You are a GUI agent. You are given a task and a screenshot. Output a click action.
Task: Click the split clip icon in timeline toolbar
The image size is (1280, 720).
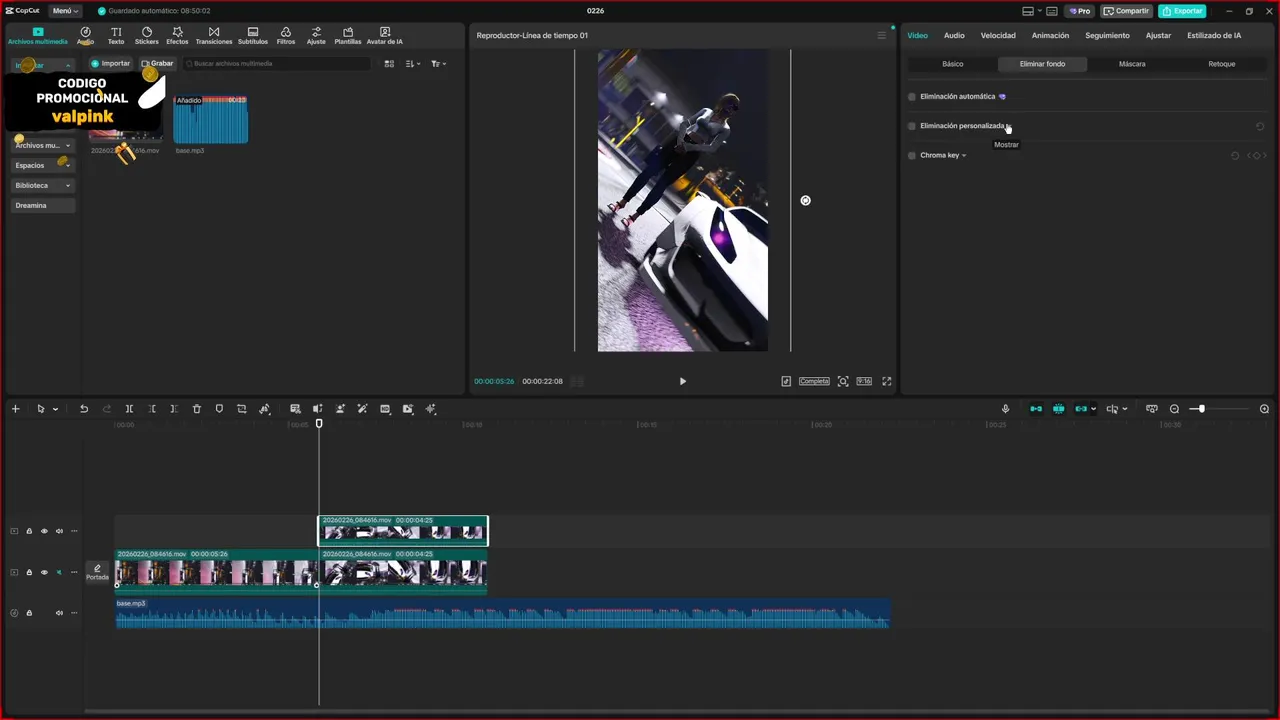click(129, 409)
